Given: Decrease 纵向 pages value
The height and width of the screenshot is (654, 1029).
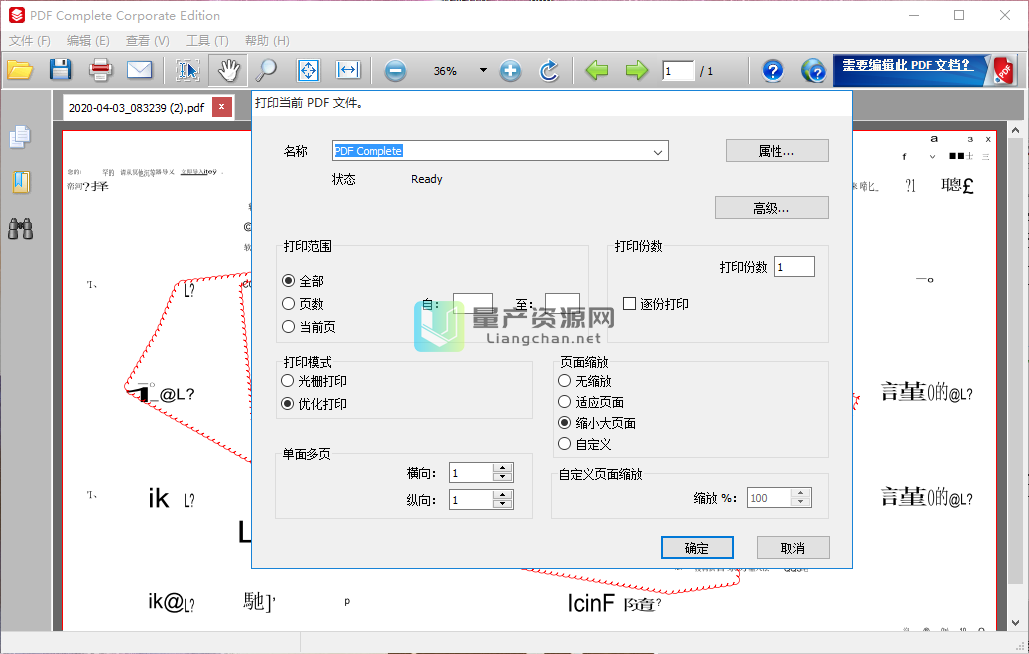Looking at the screenshot, I should tap(503, 504).
